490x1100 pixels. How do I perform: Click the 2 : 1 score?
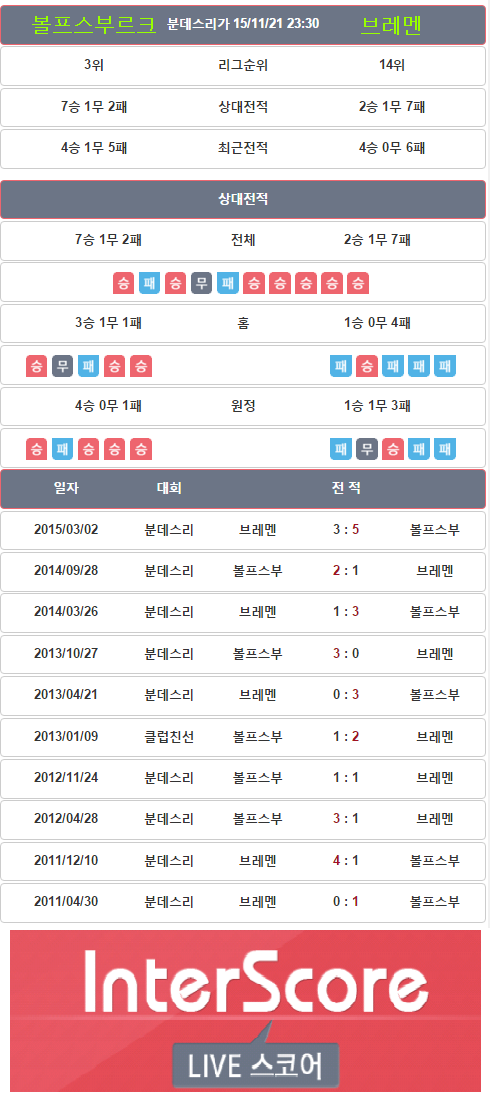(x=346, y=571)
